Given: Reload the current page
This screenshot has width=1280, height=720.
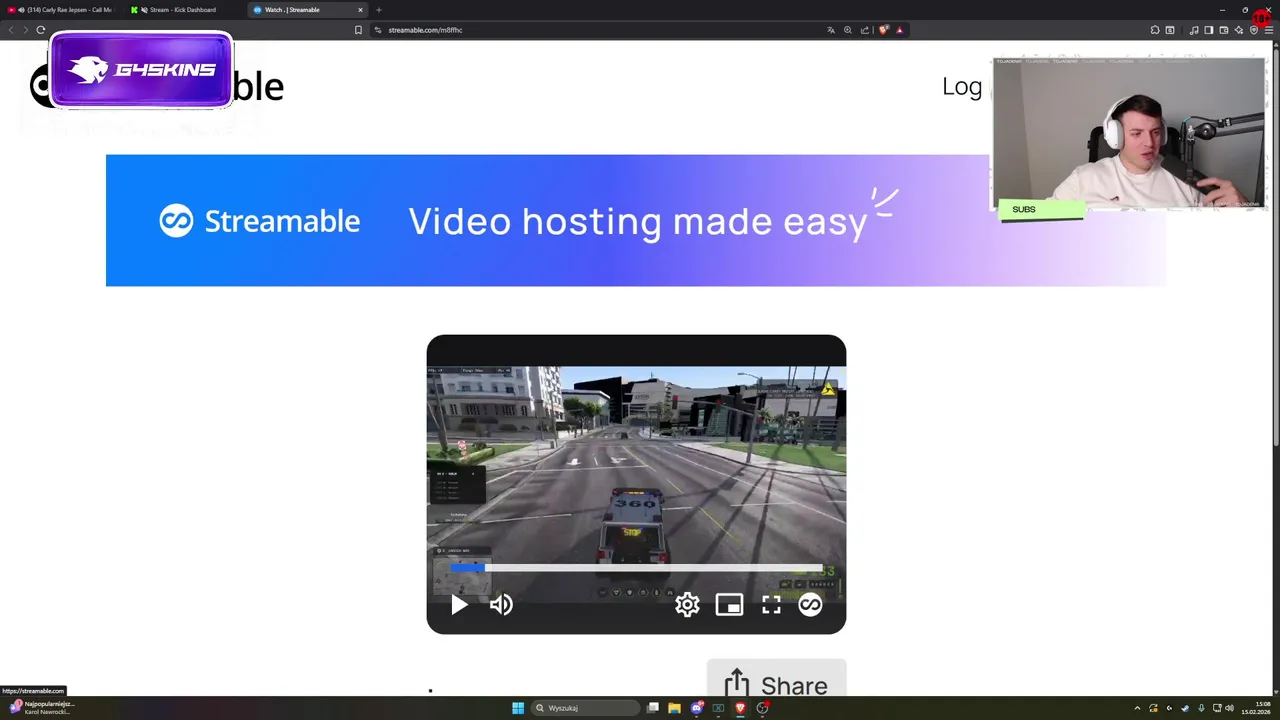Looking at the screenshot, I should coord(41,30).
